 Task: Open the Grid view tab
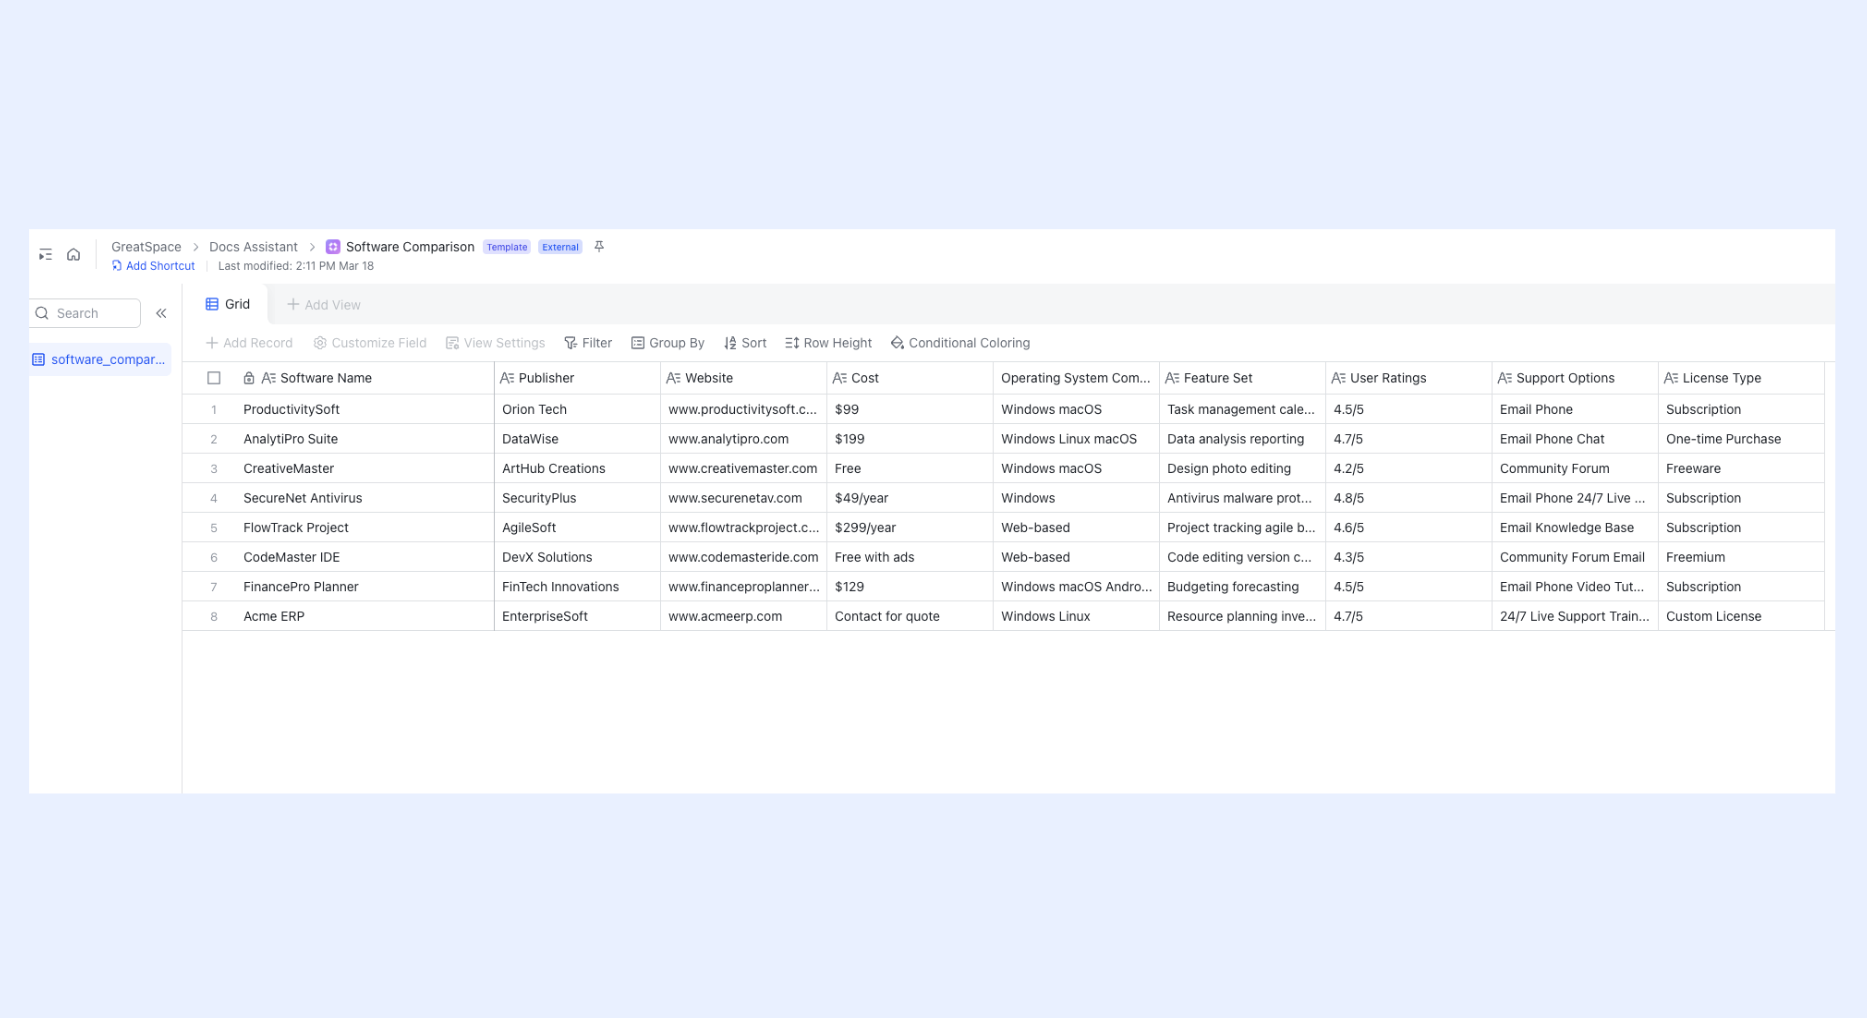[x=227, y=304]
